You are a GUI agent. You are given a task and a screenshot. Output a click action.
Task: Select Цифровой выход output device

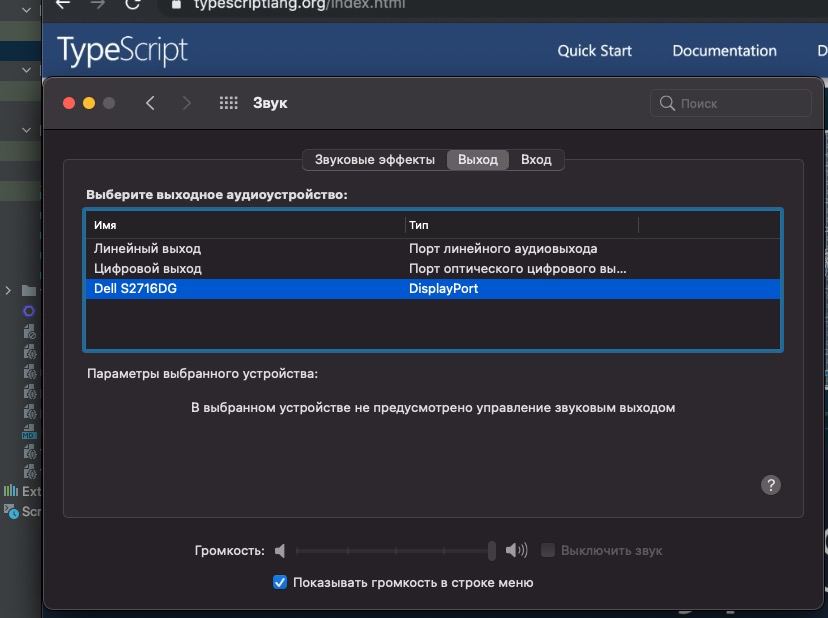point(433,268)
